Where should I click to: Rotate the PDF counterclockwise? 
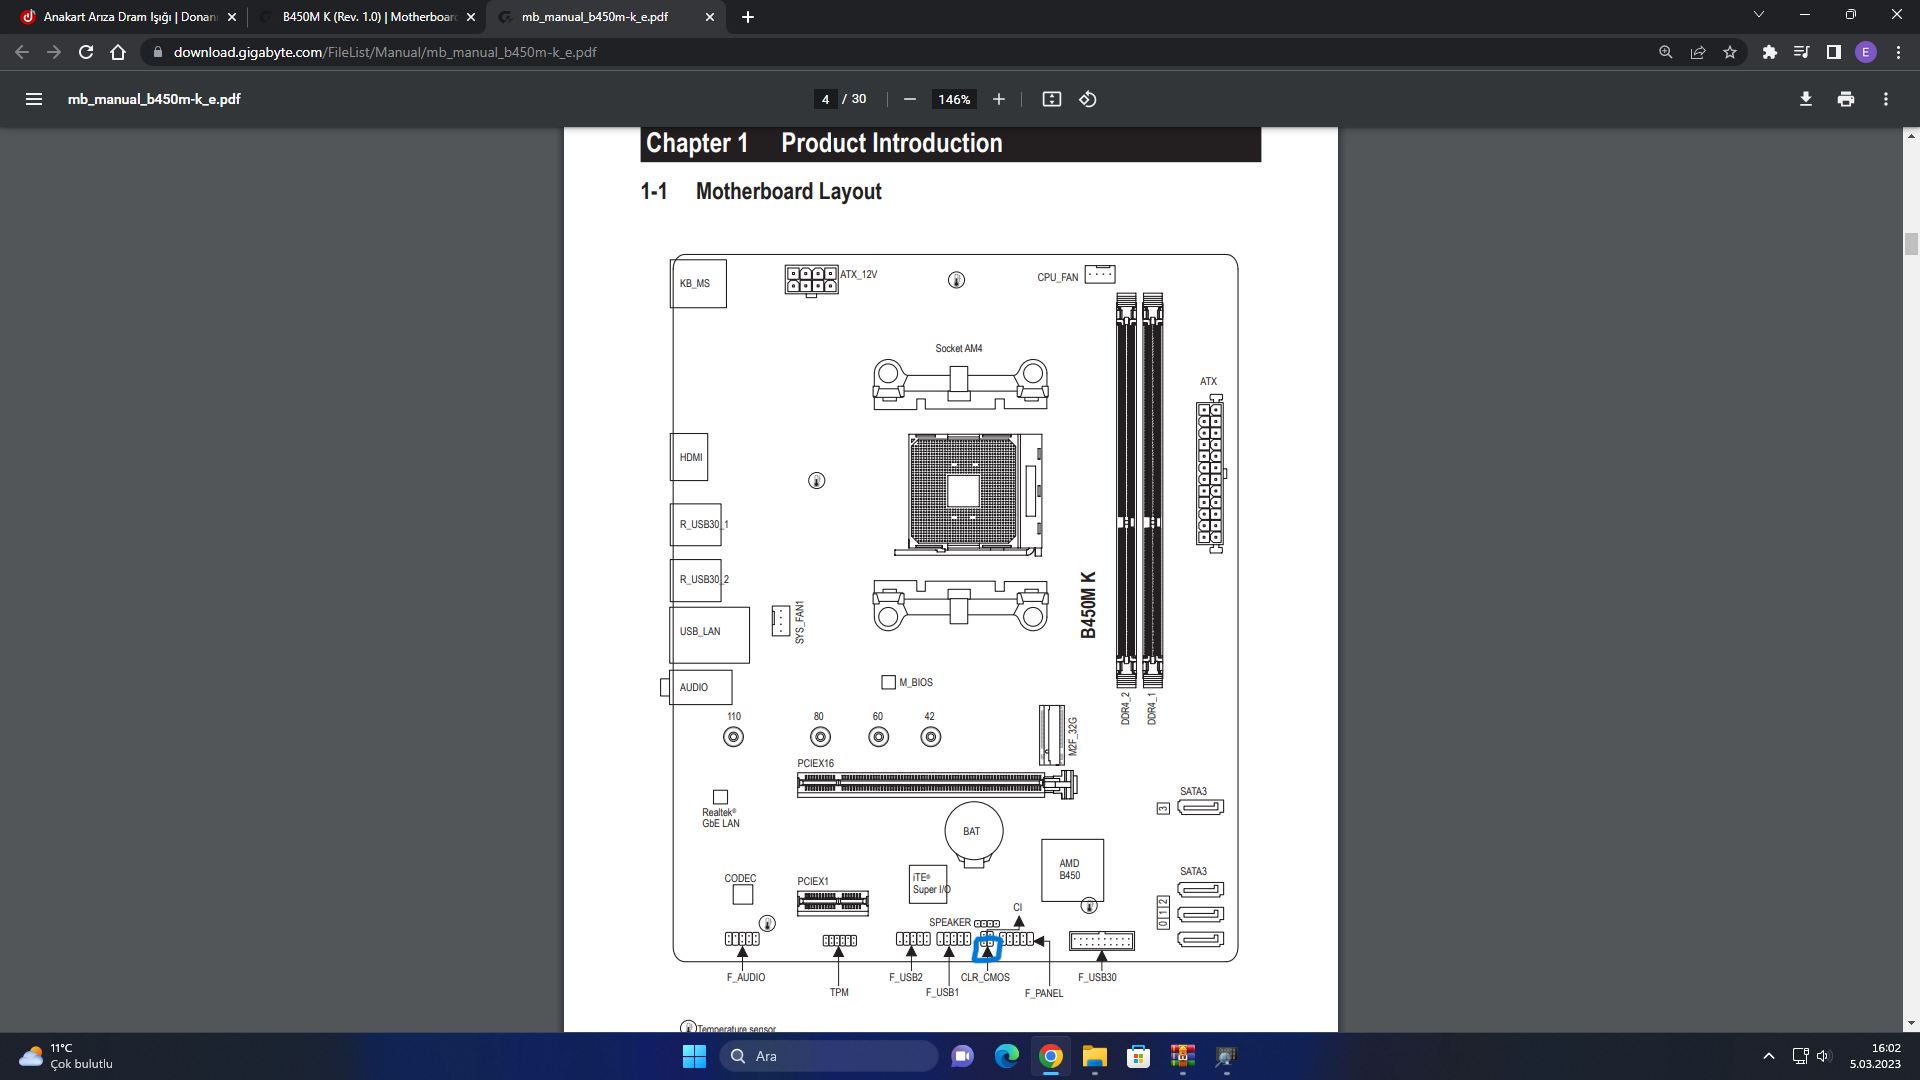(1088, 99)
